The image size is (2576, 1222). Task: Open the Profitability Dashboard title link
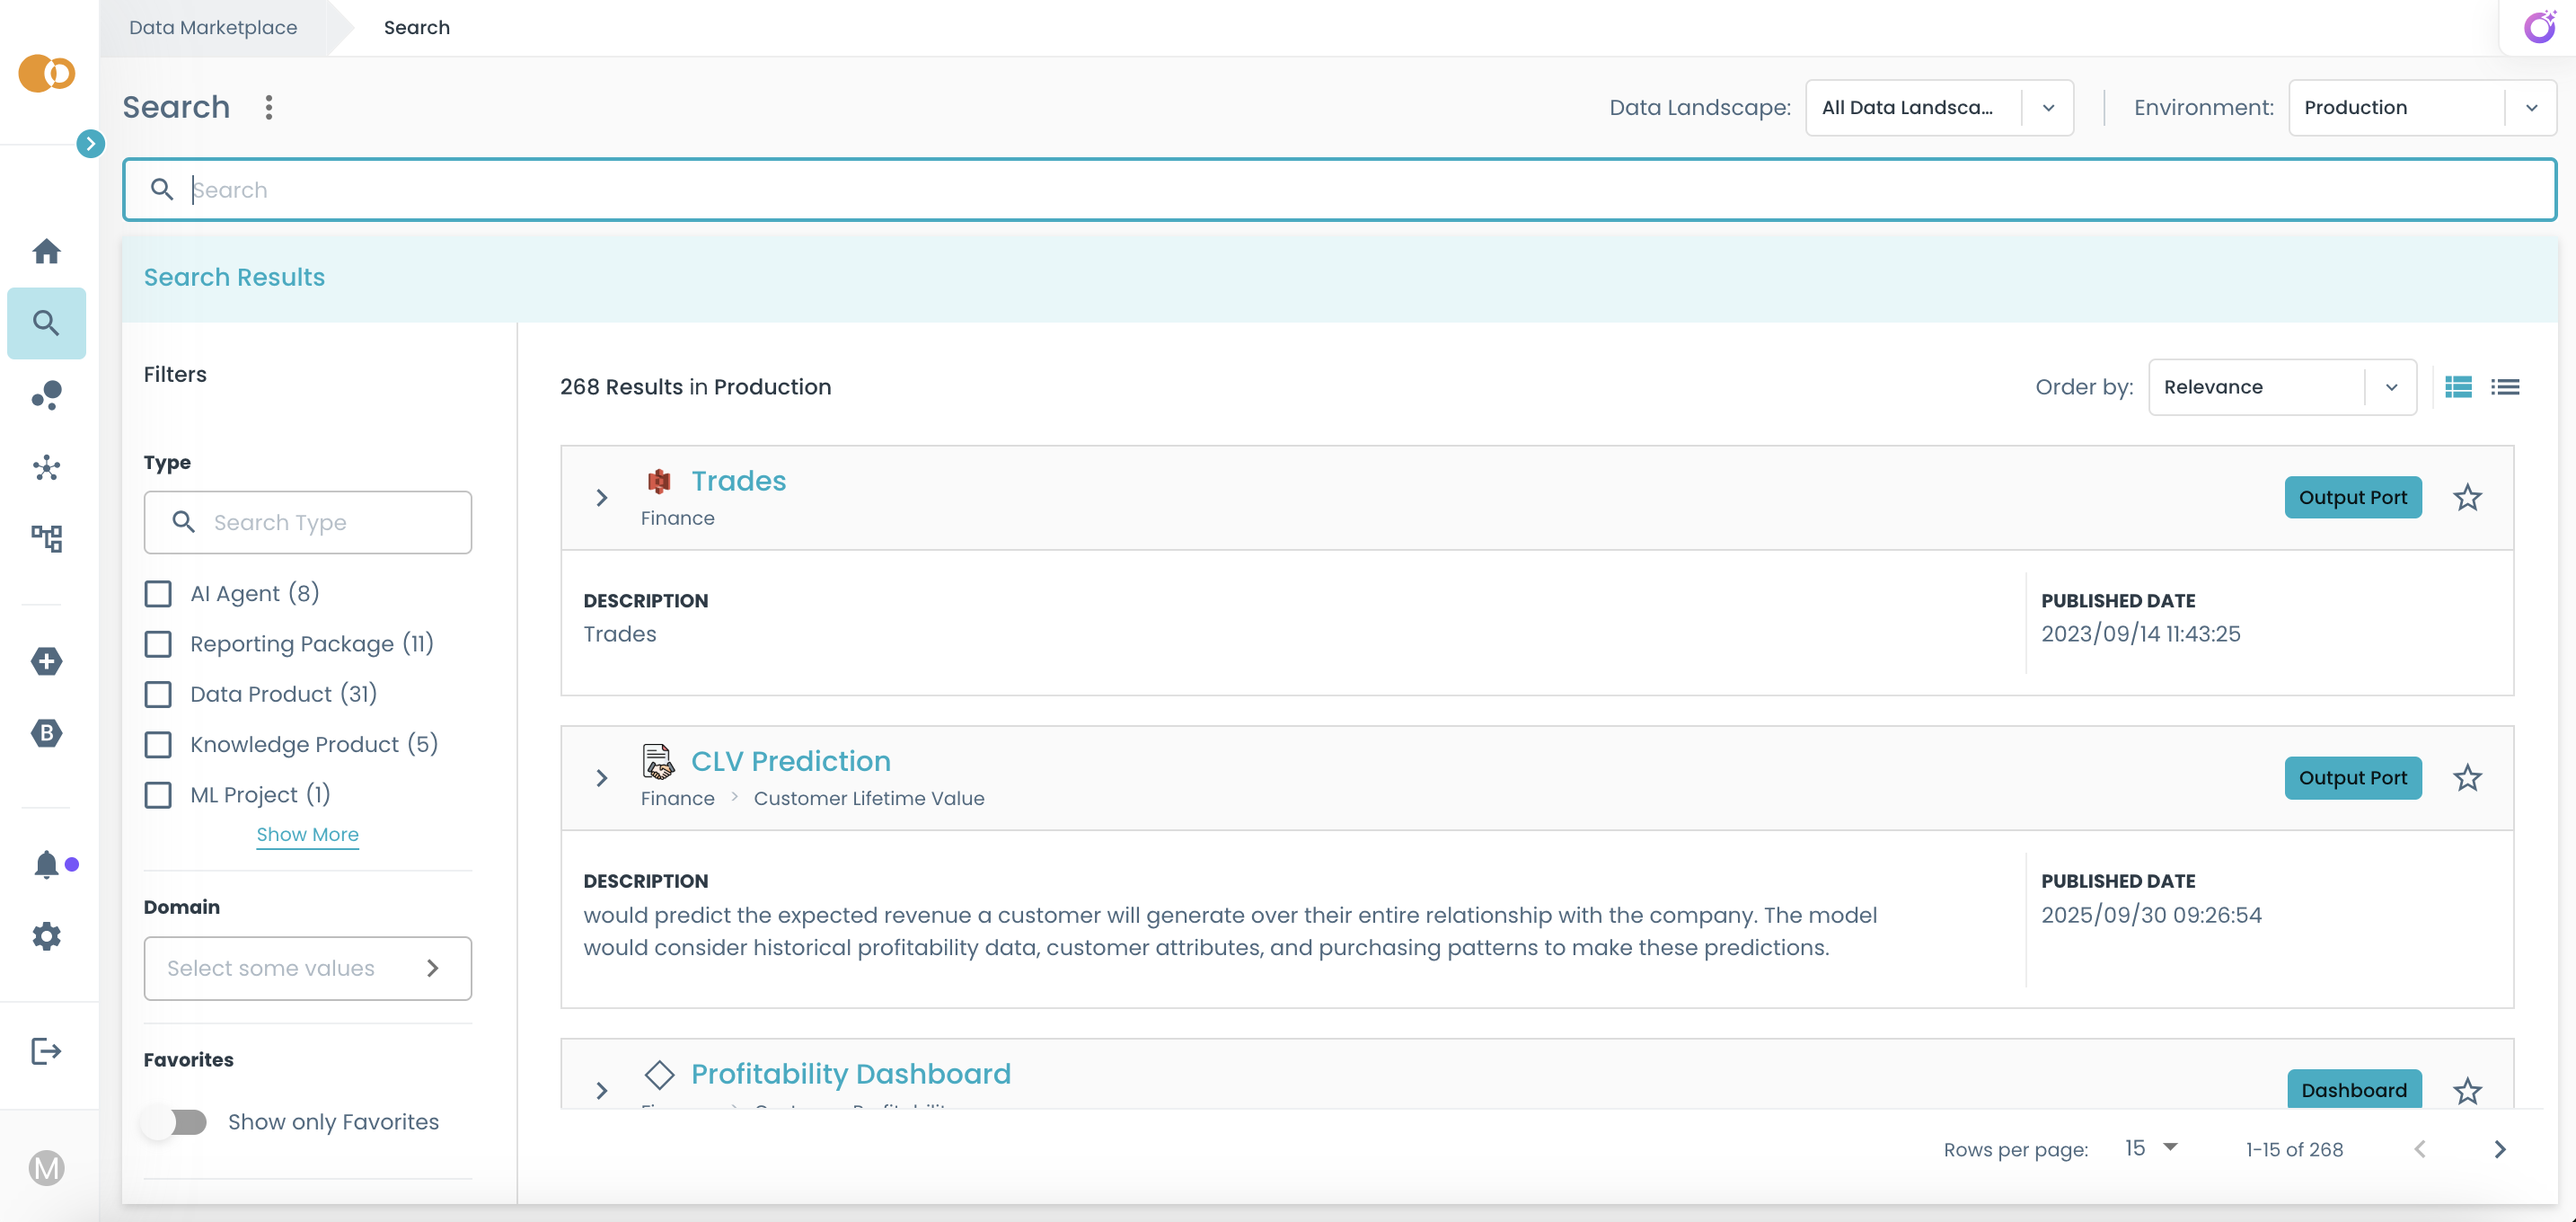[x=850, y=1074]
